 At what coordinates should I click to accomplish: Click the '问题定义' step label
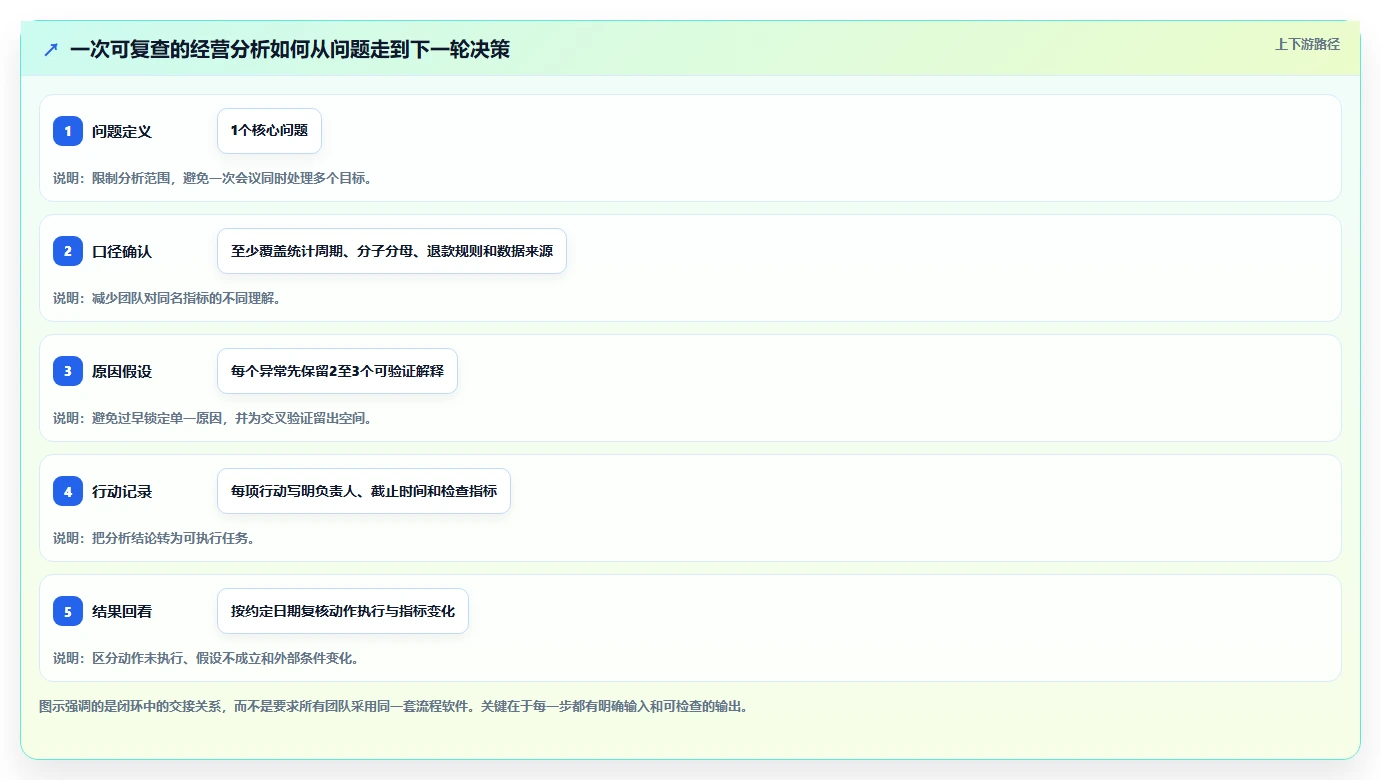(122, 131)
